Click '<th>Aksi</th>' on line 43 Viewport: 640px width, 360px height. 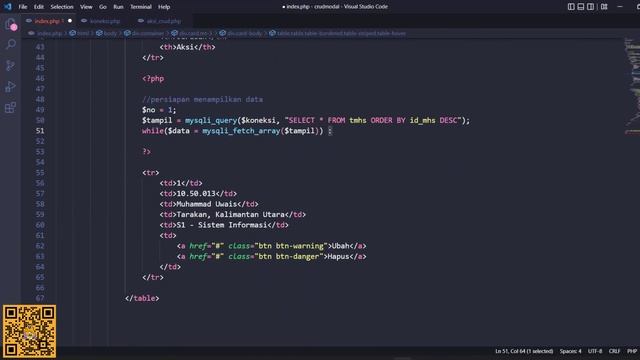pyautogui.click(x=187, y=47)
